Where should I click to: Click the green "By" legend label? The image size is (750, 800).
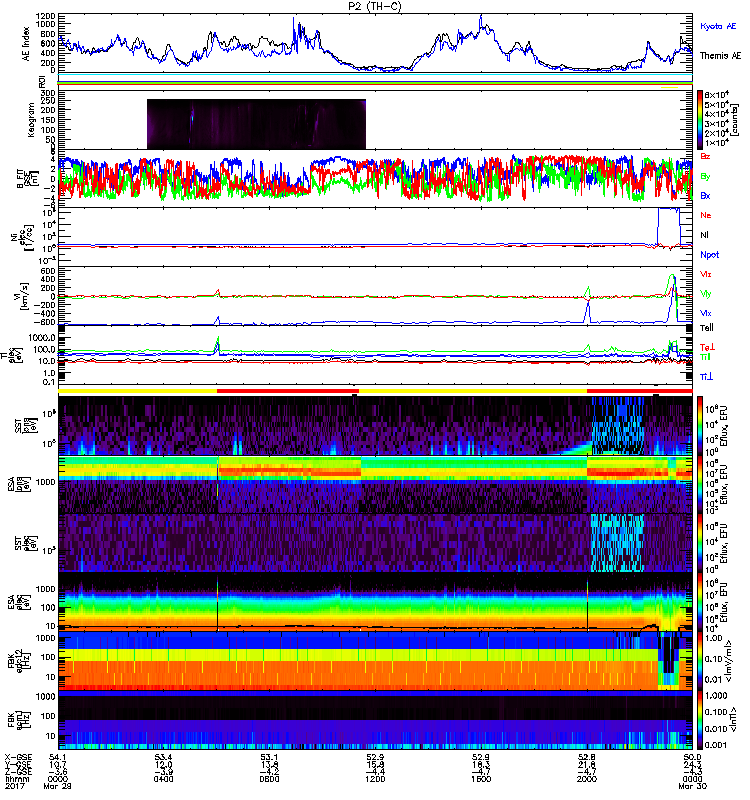click(705, 177)
